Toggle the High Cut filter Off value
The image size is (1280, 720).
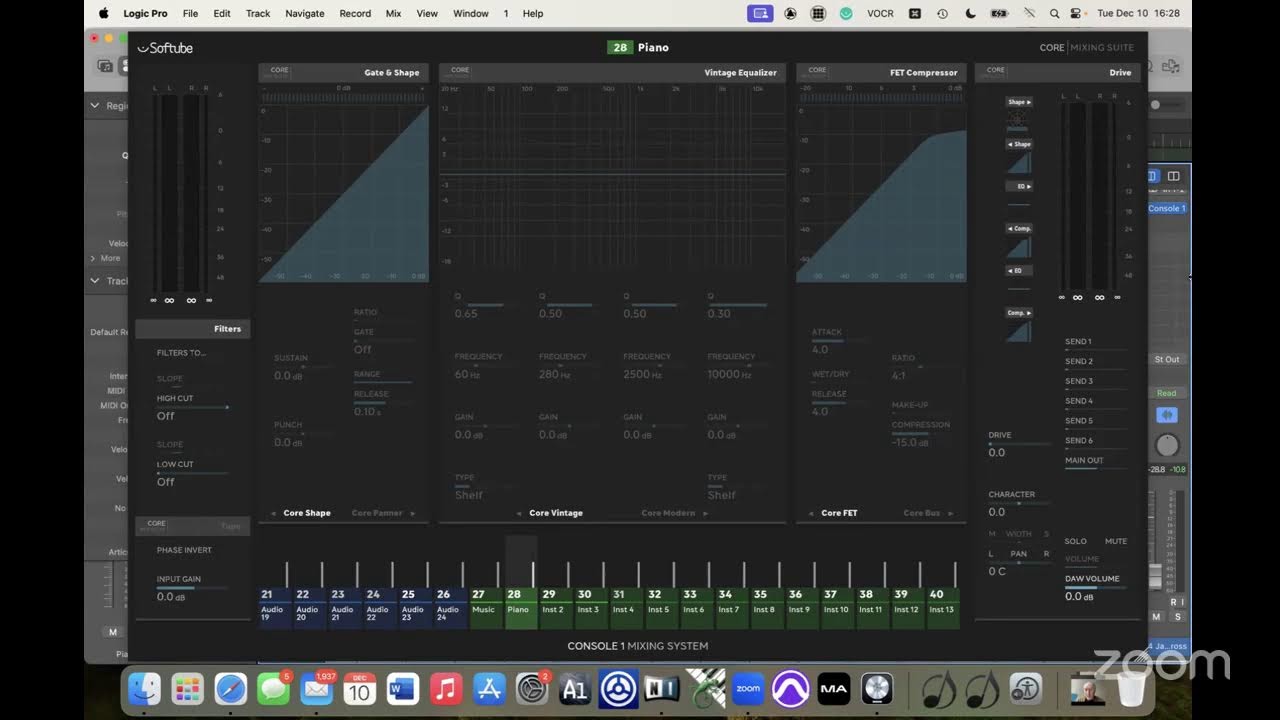tap(166, 415)
